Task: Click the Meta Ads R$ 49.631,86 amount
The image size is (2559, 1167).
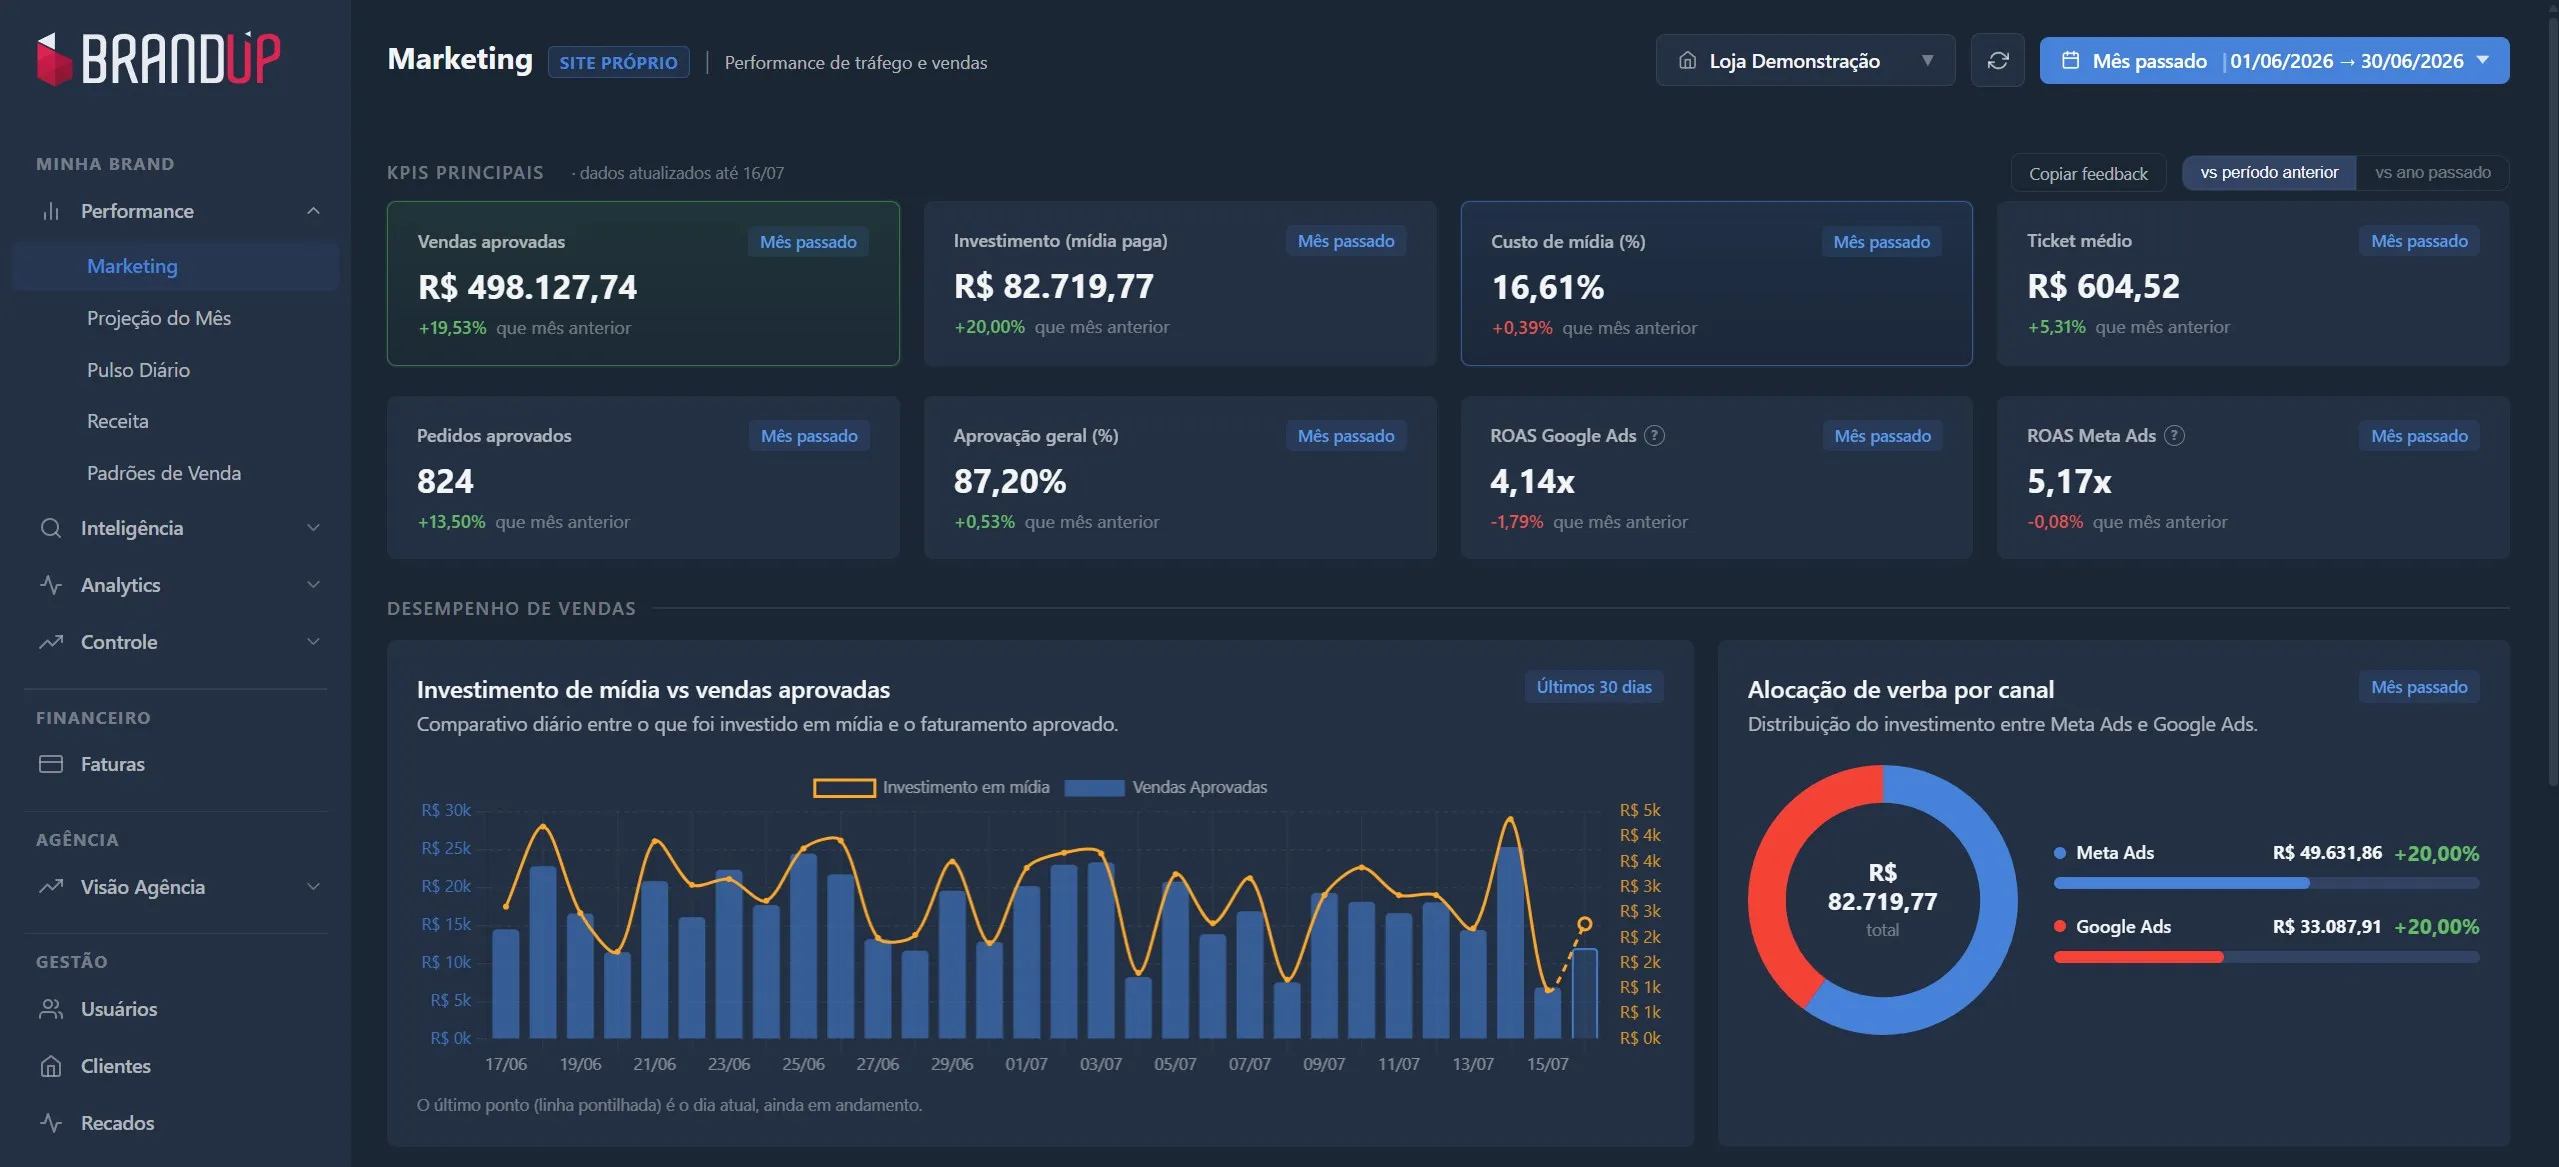Action: click(2327, 853)
